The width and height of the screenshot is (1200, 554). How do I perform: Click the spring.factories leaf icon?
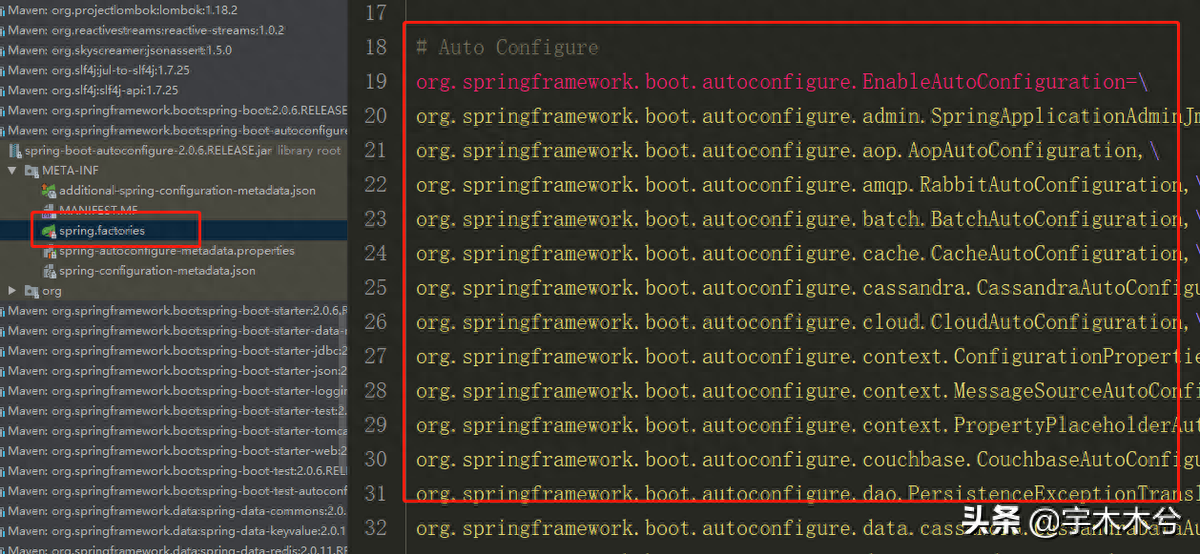[x=49, y=231]
